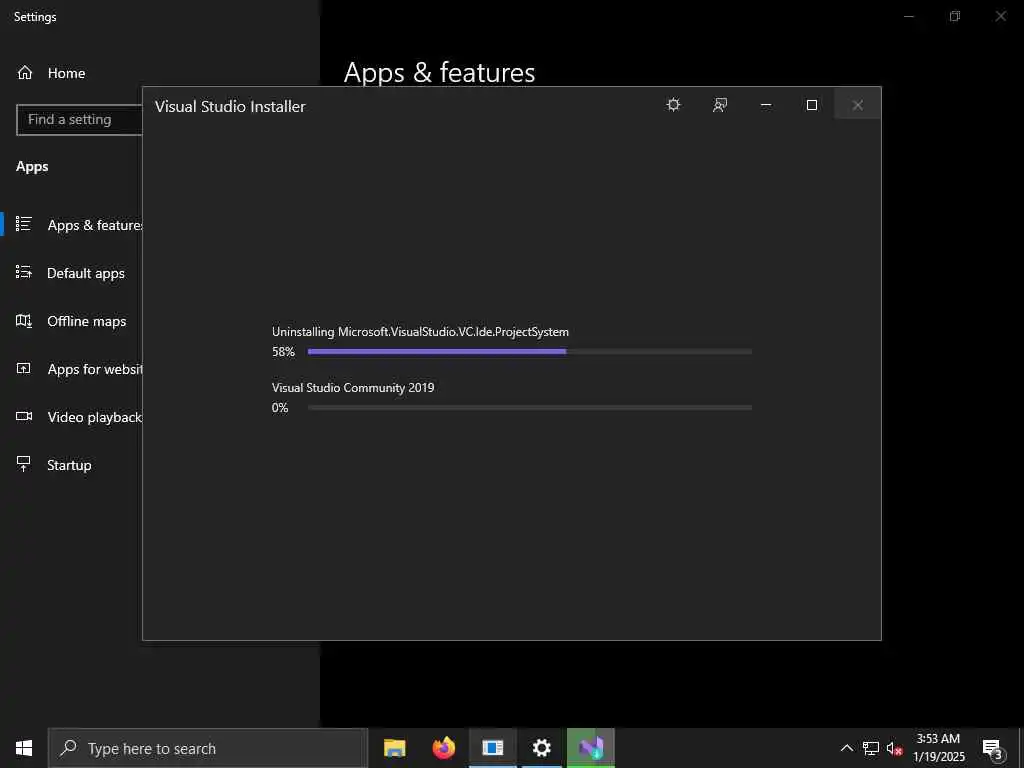The width and height of the screenshot is (1024, 768).
Task: Open Visual Studio Installer settings gear
Action: coord(673,105)
